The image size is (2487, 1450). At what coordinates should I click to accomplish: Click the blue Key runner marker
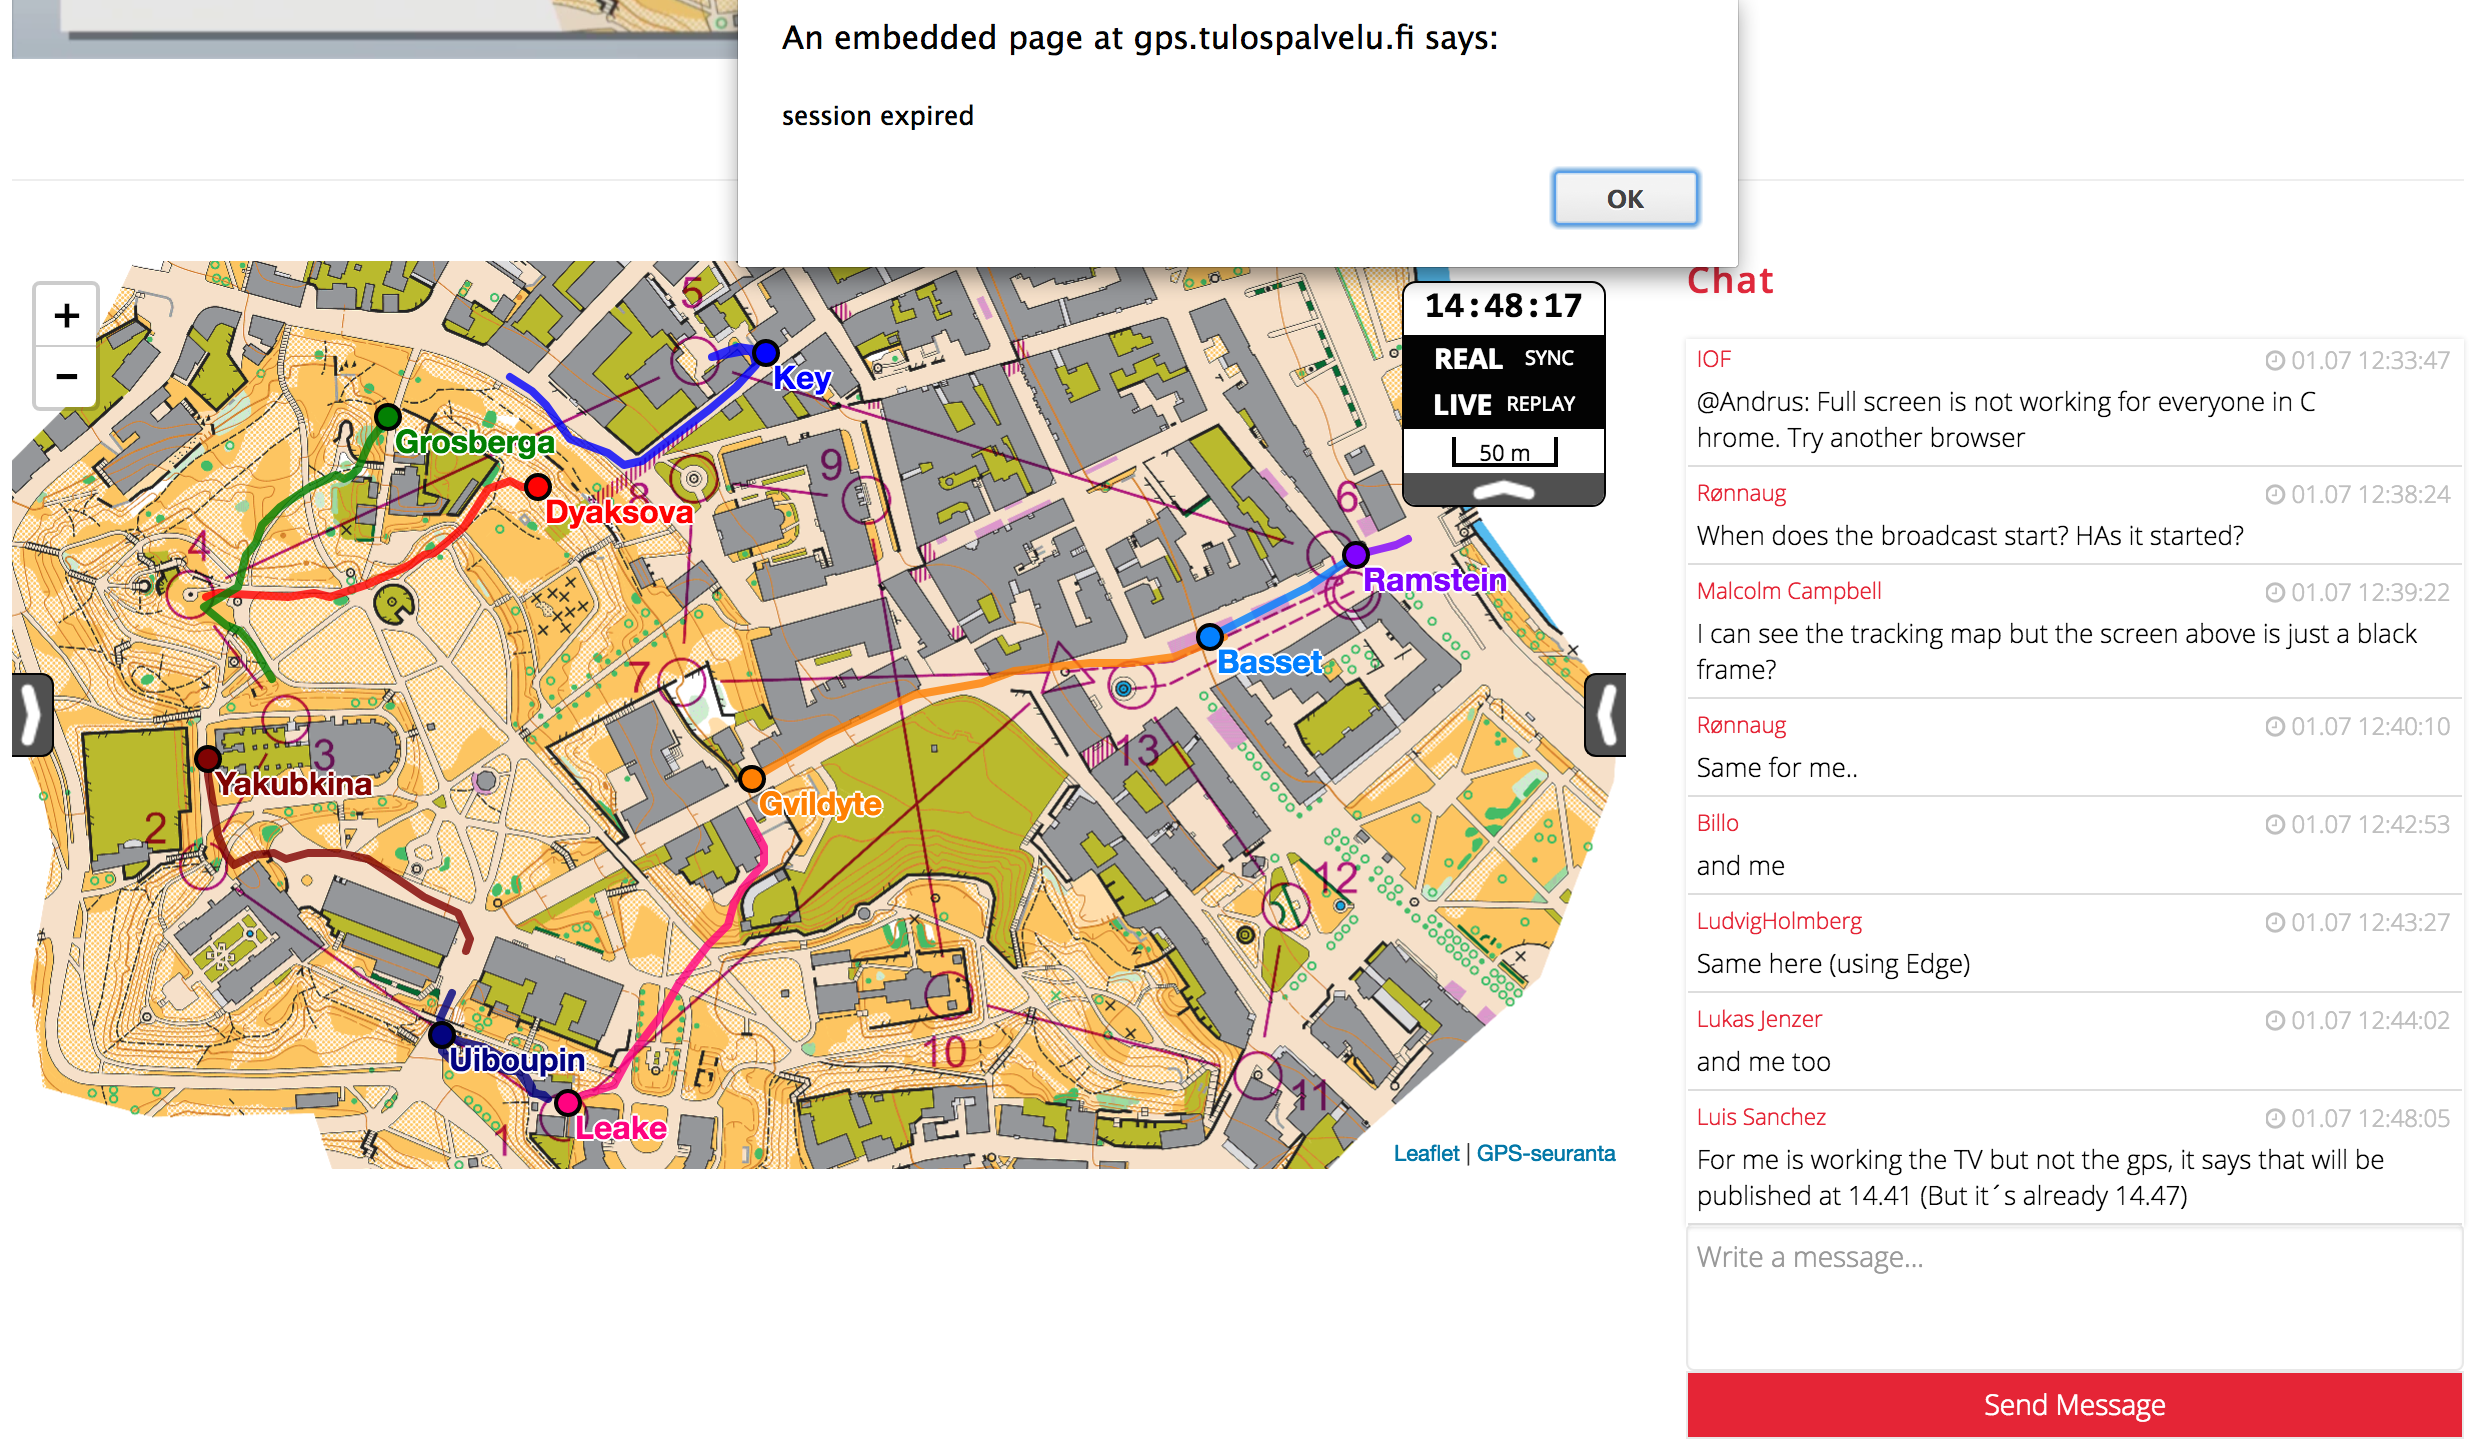766,353
